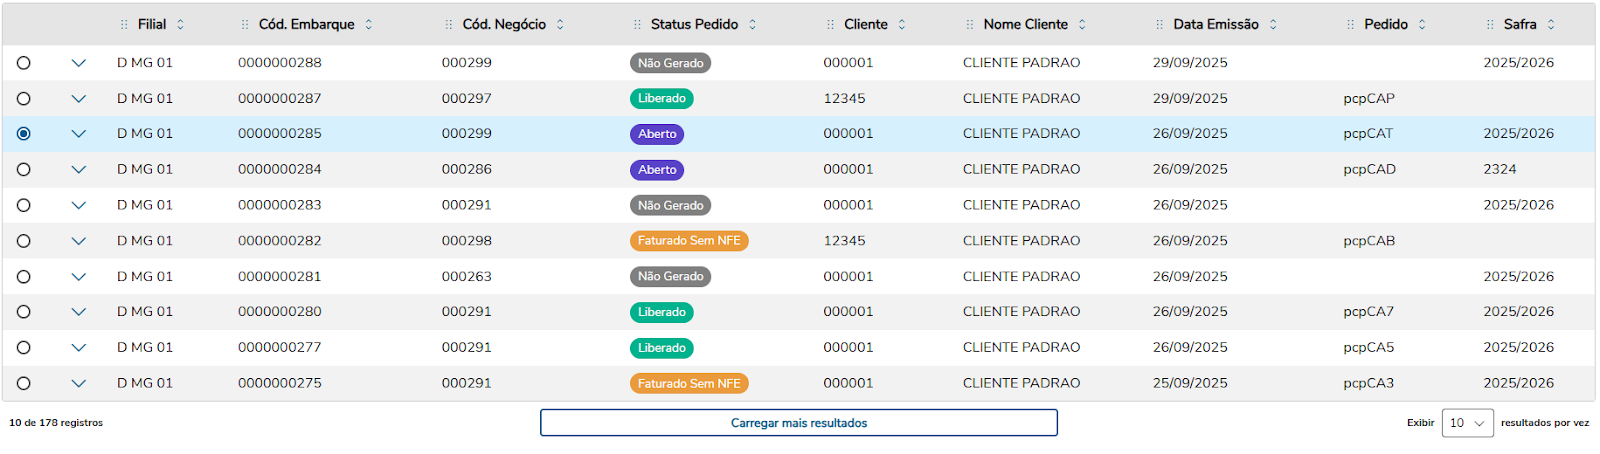Click purple Aberto status badge for 0000000285
1600x454 pixels.
click(x=657, y=134)
